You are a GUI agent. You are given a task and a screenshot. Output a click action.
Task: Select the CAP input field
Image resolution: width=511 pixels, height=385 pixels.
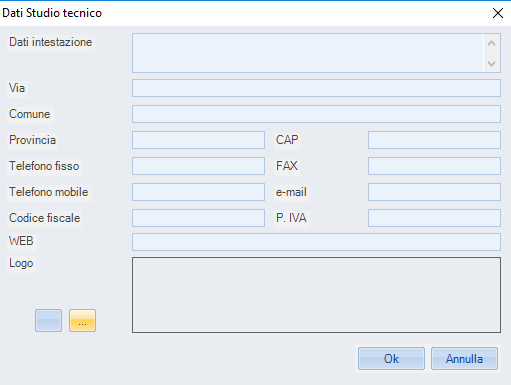[434, 140]
